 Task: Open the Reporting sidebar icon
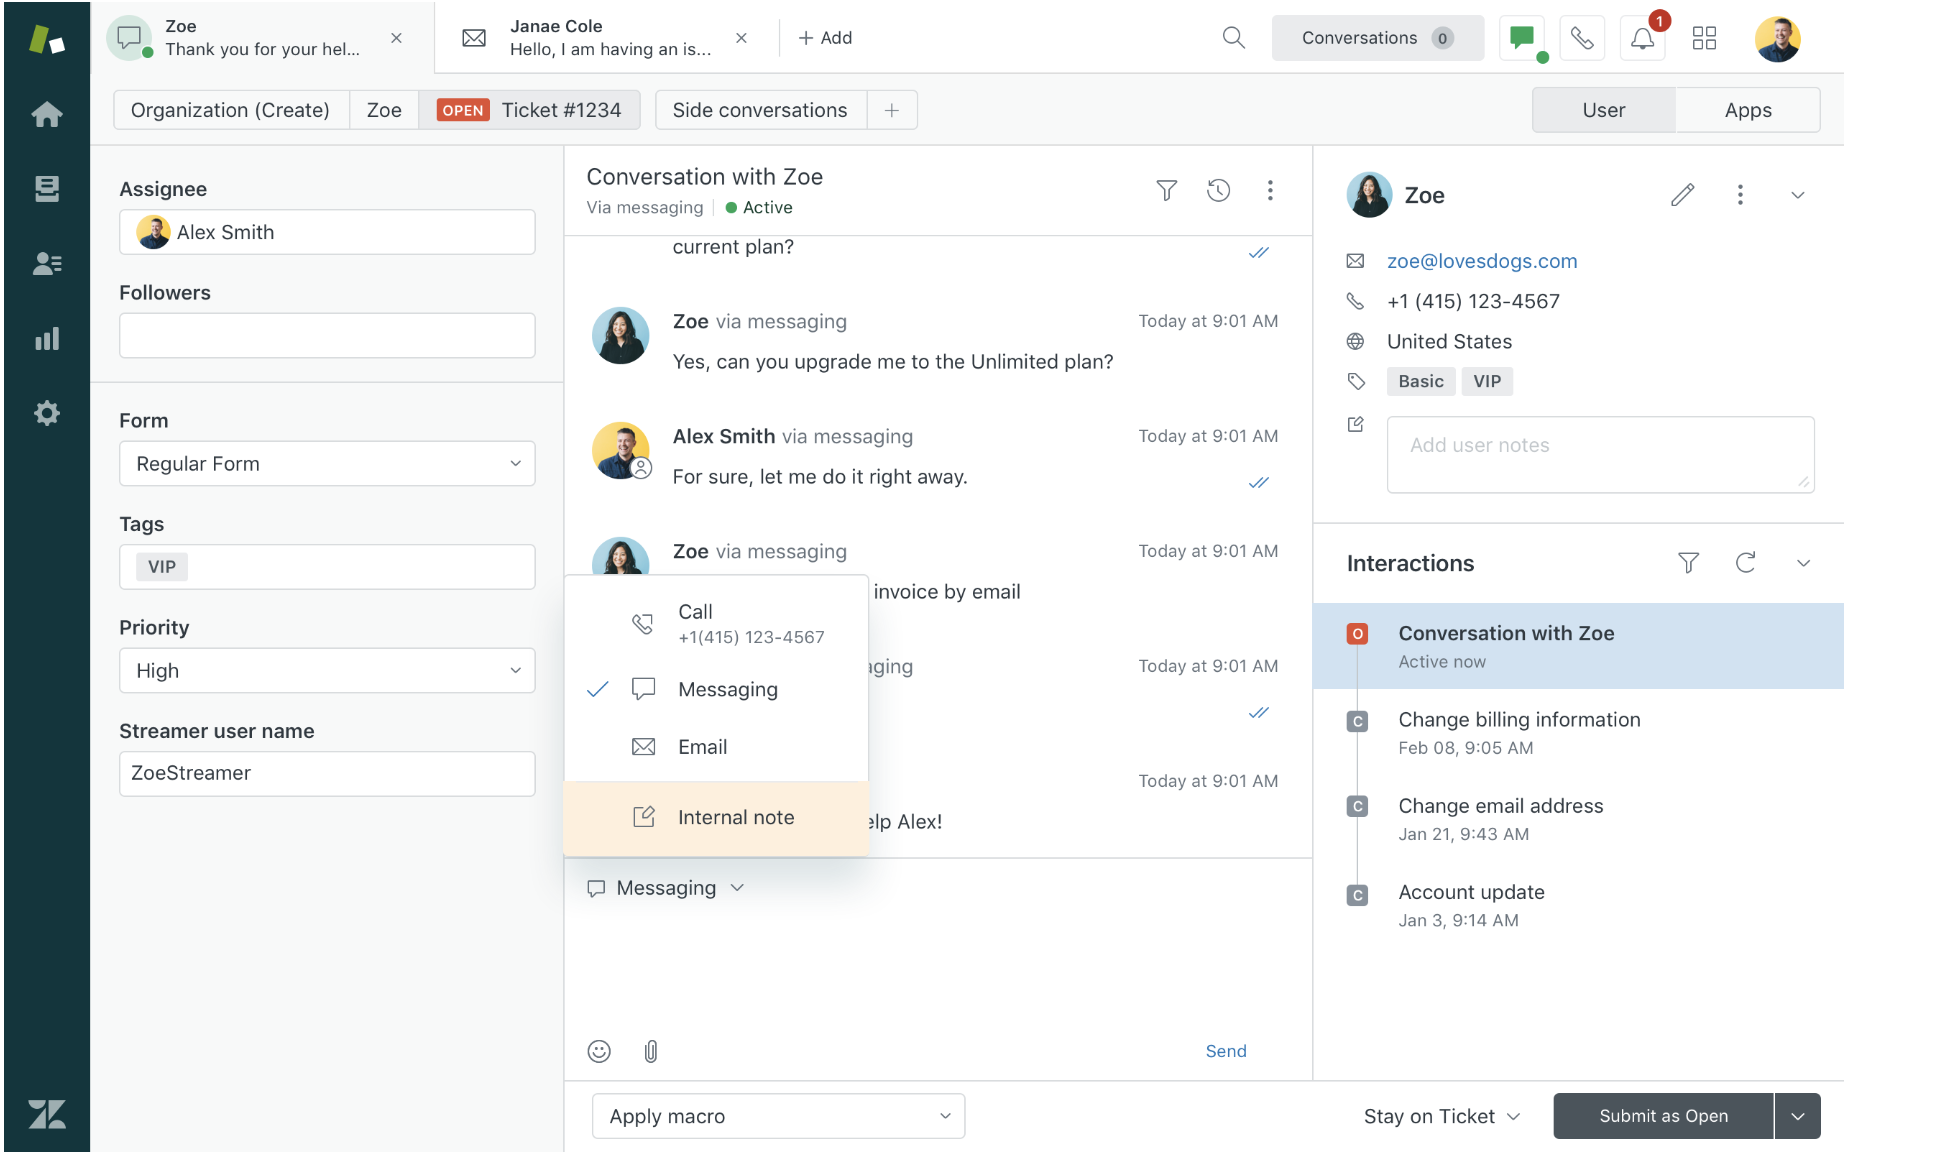(46, 338)
